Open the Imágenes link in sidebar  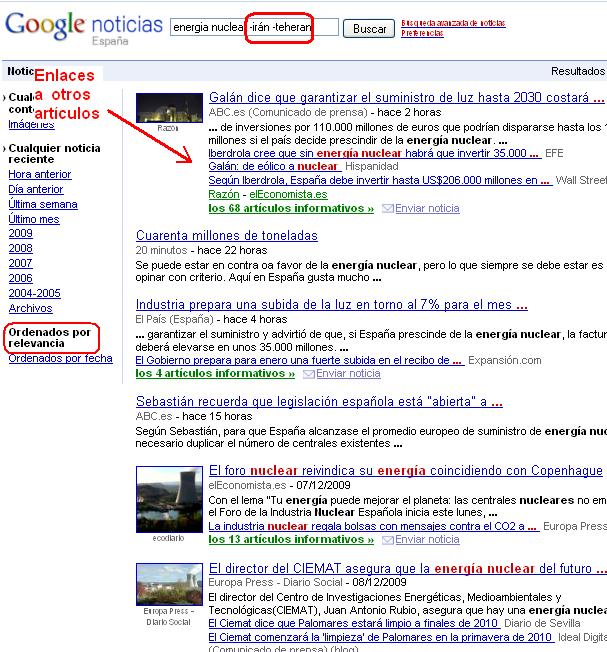click(31, 125)
